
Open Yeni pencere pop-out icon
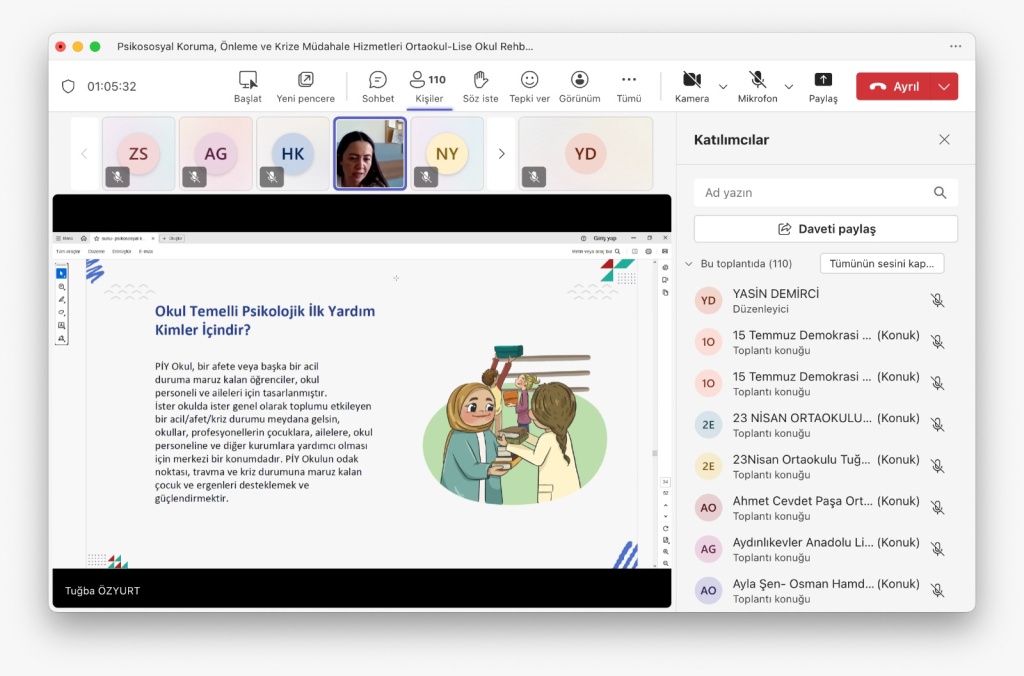[305, 81]
